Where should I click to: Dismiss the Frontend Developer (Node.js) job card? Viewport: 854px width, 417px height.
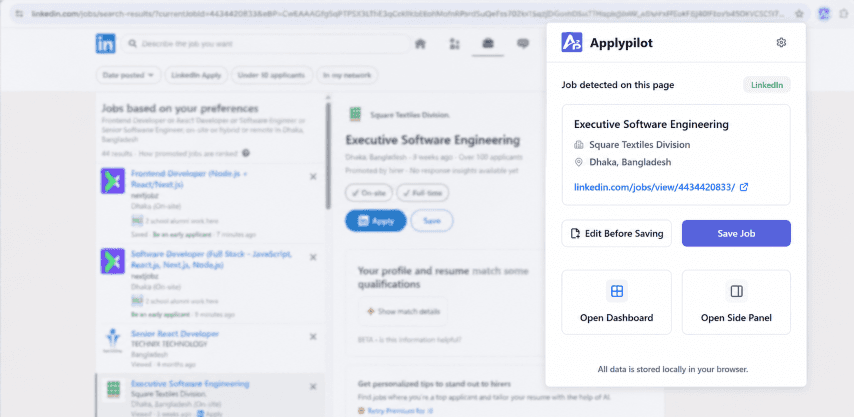point(313,176)
